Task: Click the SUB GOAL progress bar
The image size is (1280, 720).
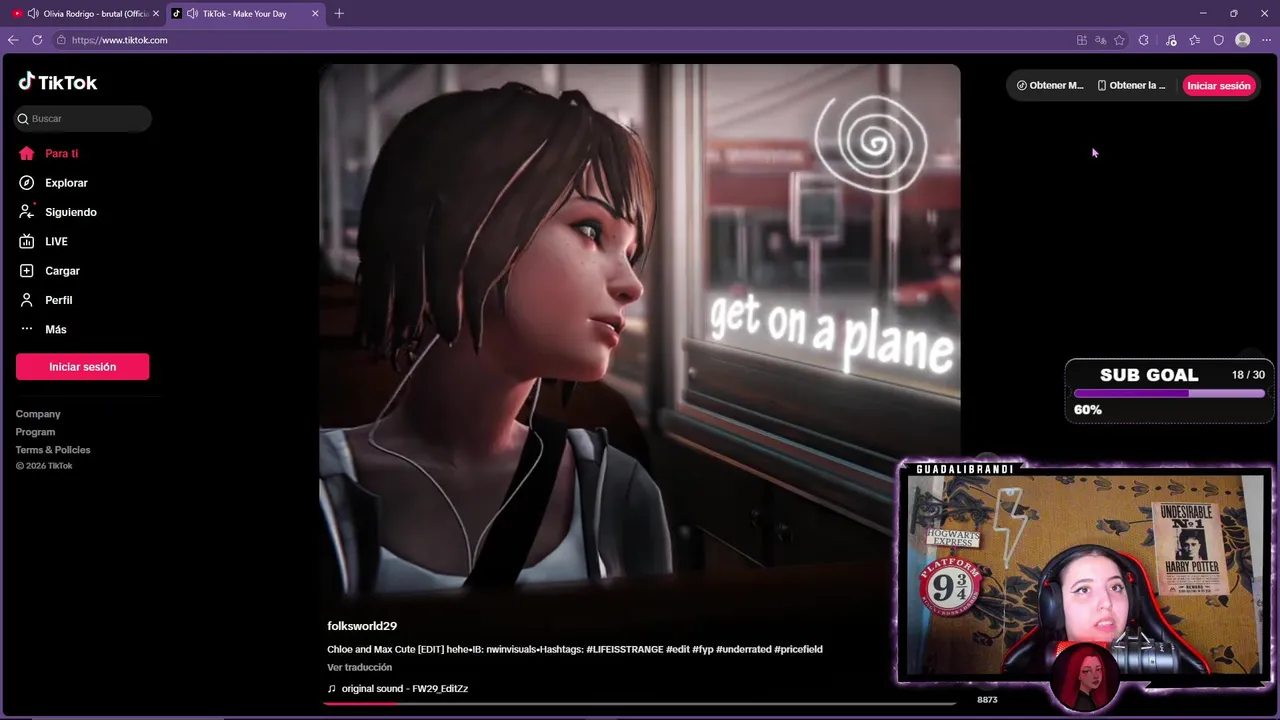Action: [1169, 393]
